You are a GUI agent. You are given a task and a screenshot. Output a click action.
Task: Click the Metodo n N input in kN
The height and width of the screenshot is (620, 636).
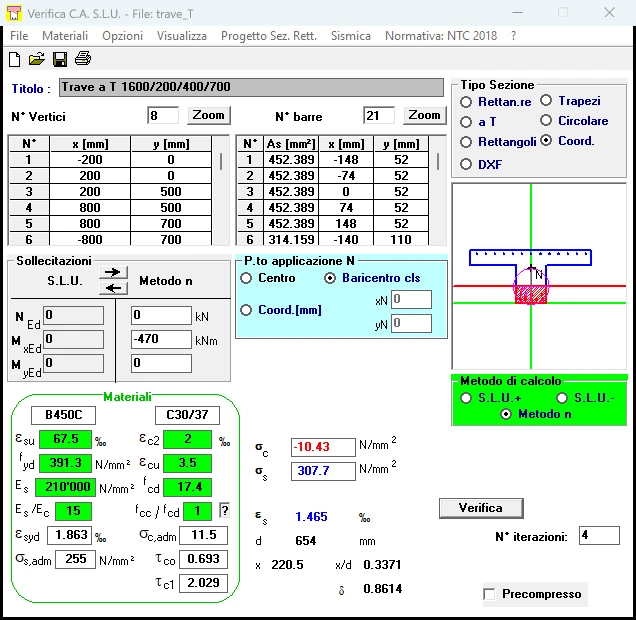point(161,315)
